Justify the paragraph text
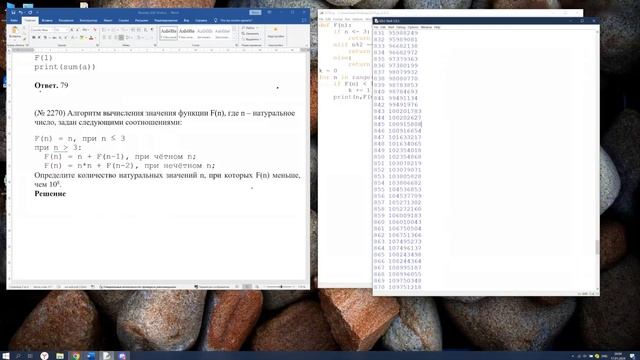Screen dimensions: 640x360 pos(121,38)
